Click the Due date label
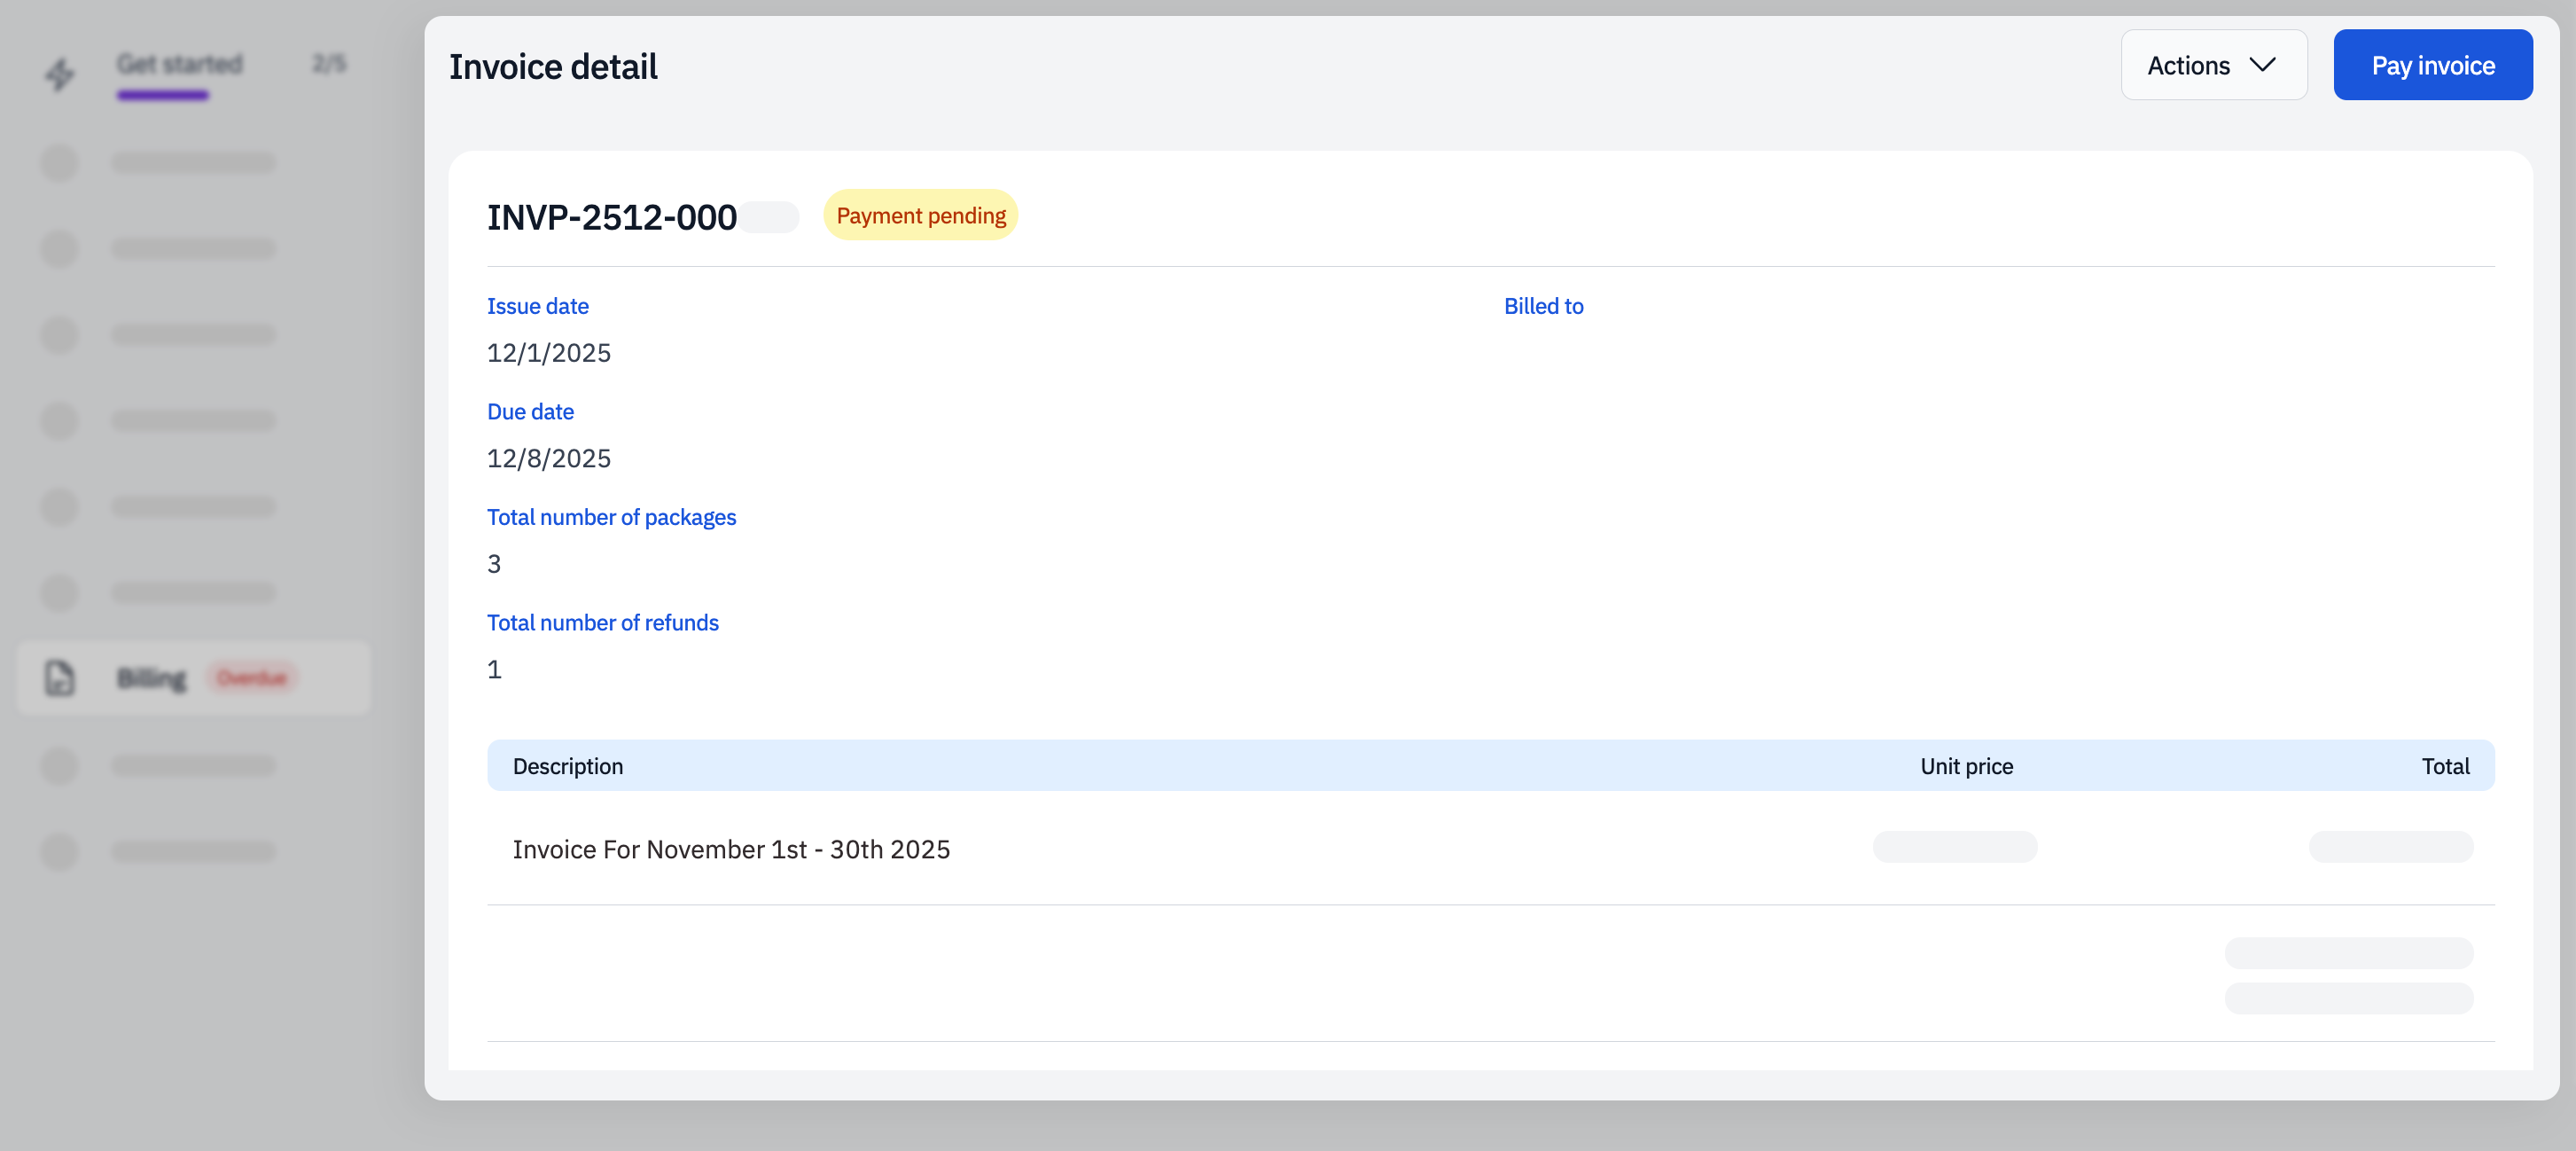This screenshot has height=1151, width=2576. pyautogui.click(x=530, y=411)
